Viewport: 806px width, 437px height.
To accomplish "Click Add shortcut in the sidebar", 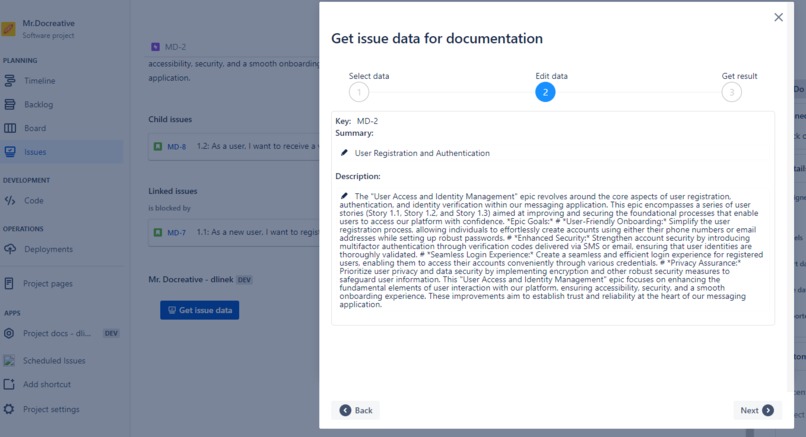I will coord(47,384).
